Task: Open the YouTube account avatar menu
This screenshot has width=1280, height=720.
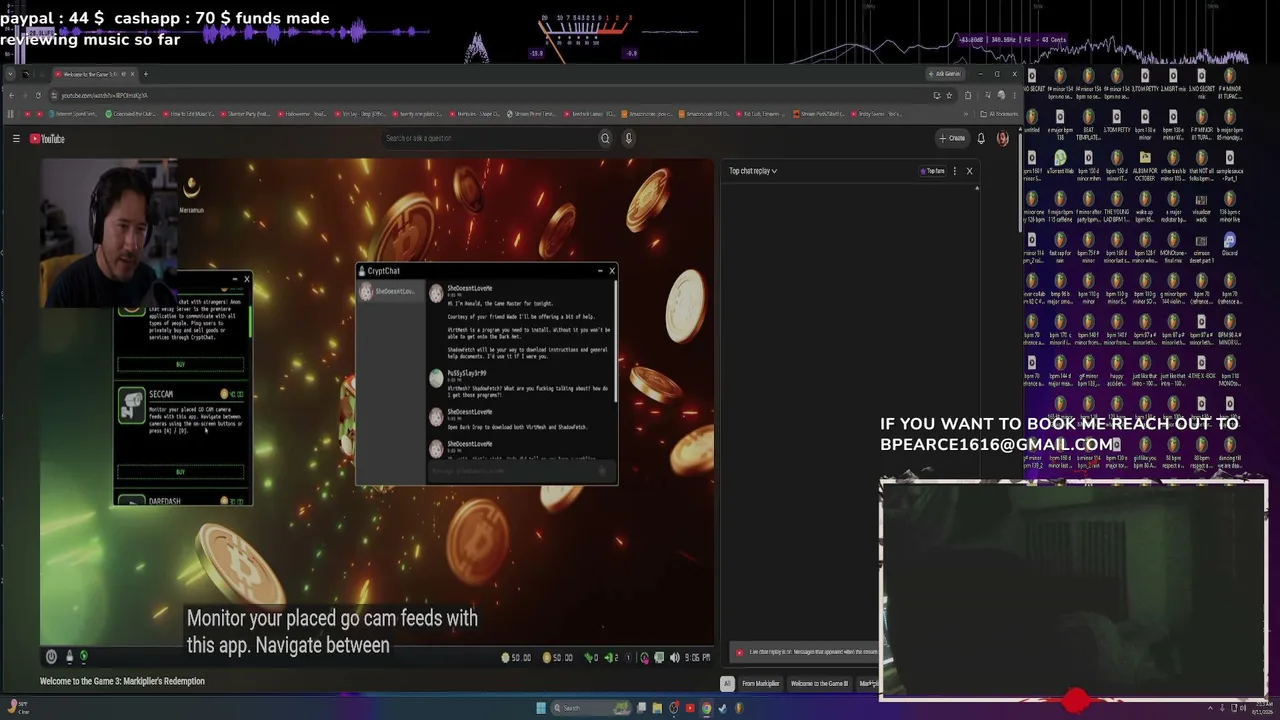Action: (1002, 139)
